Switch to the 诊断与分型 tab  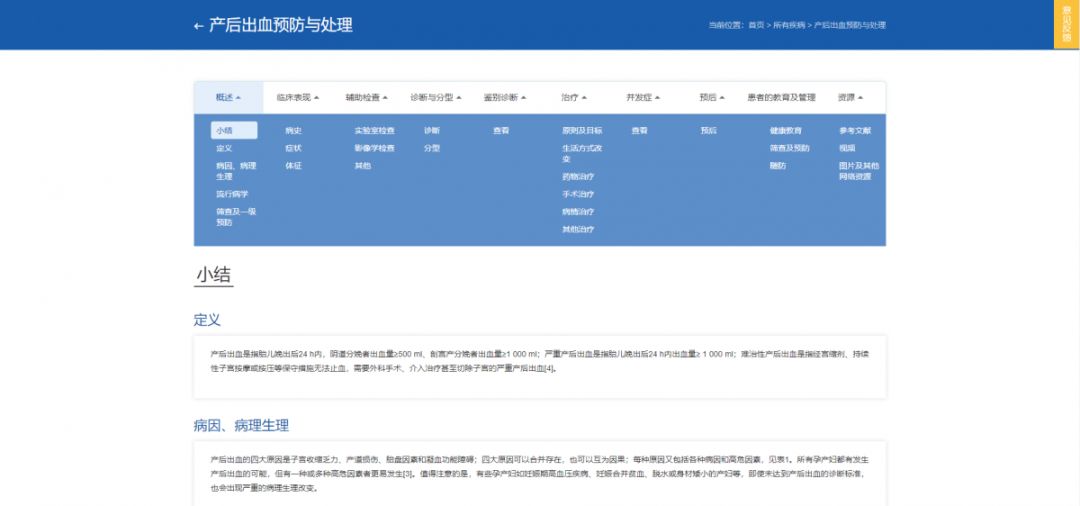coord(435,98)
